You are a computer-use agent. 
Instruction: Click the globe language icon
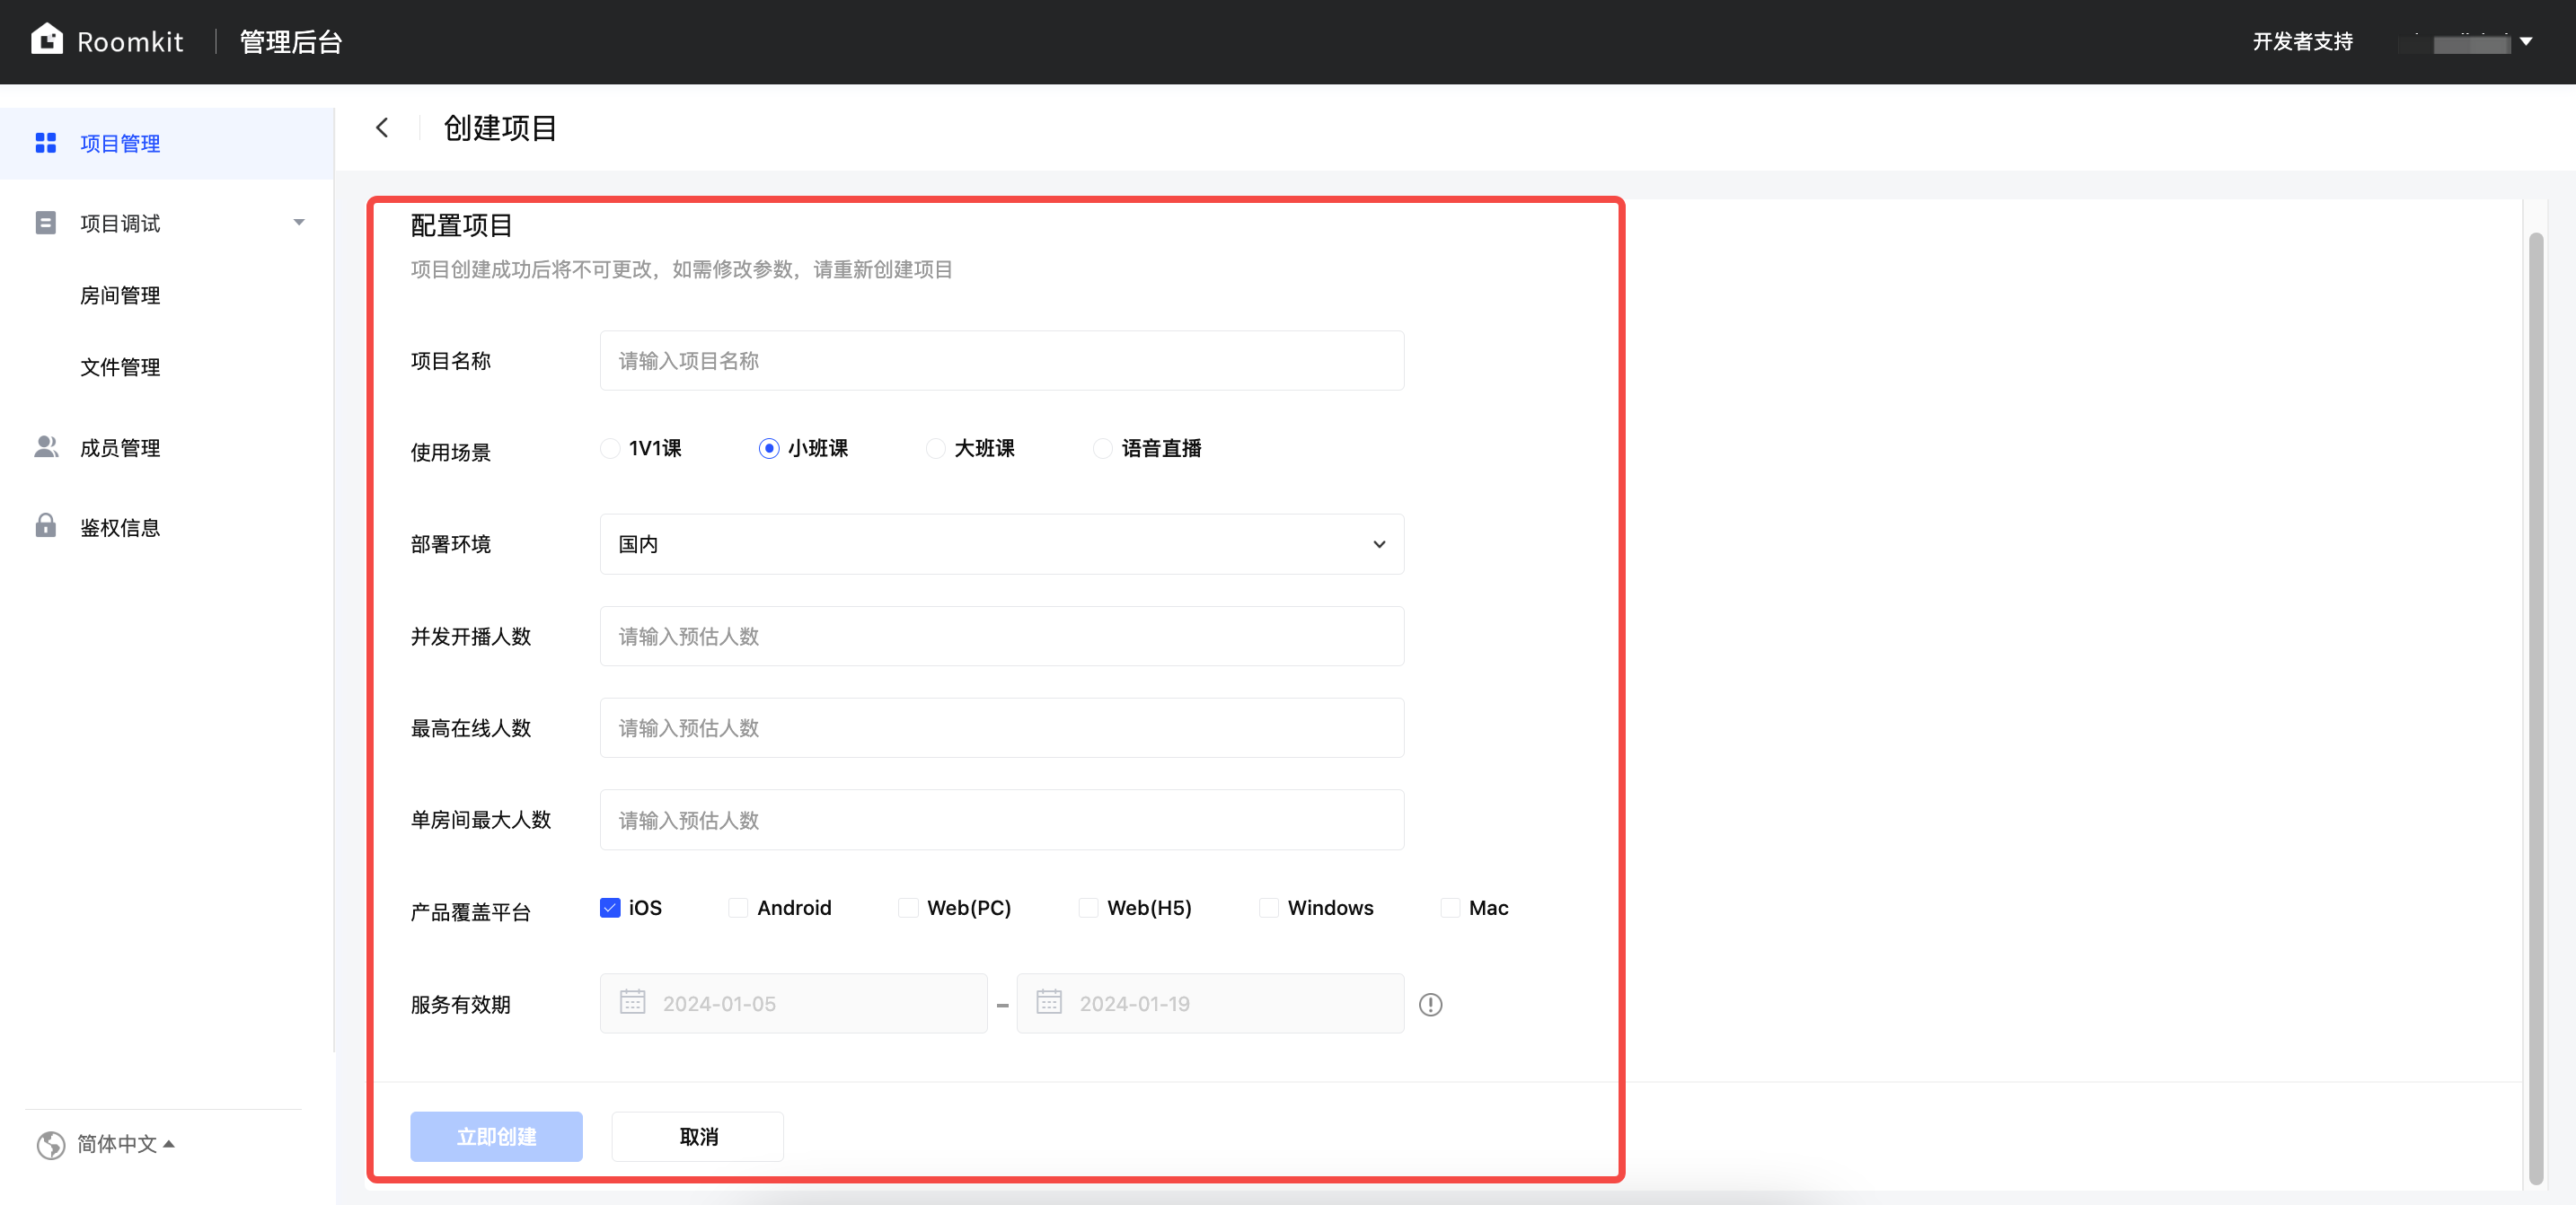[x=51, y=1144]
